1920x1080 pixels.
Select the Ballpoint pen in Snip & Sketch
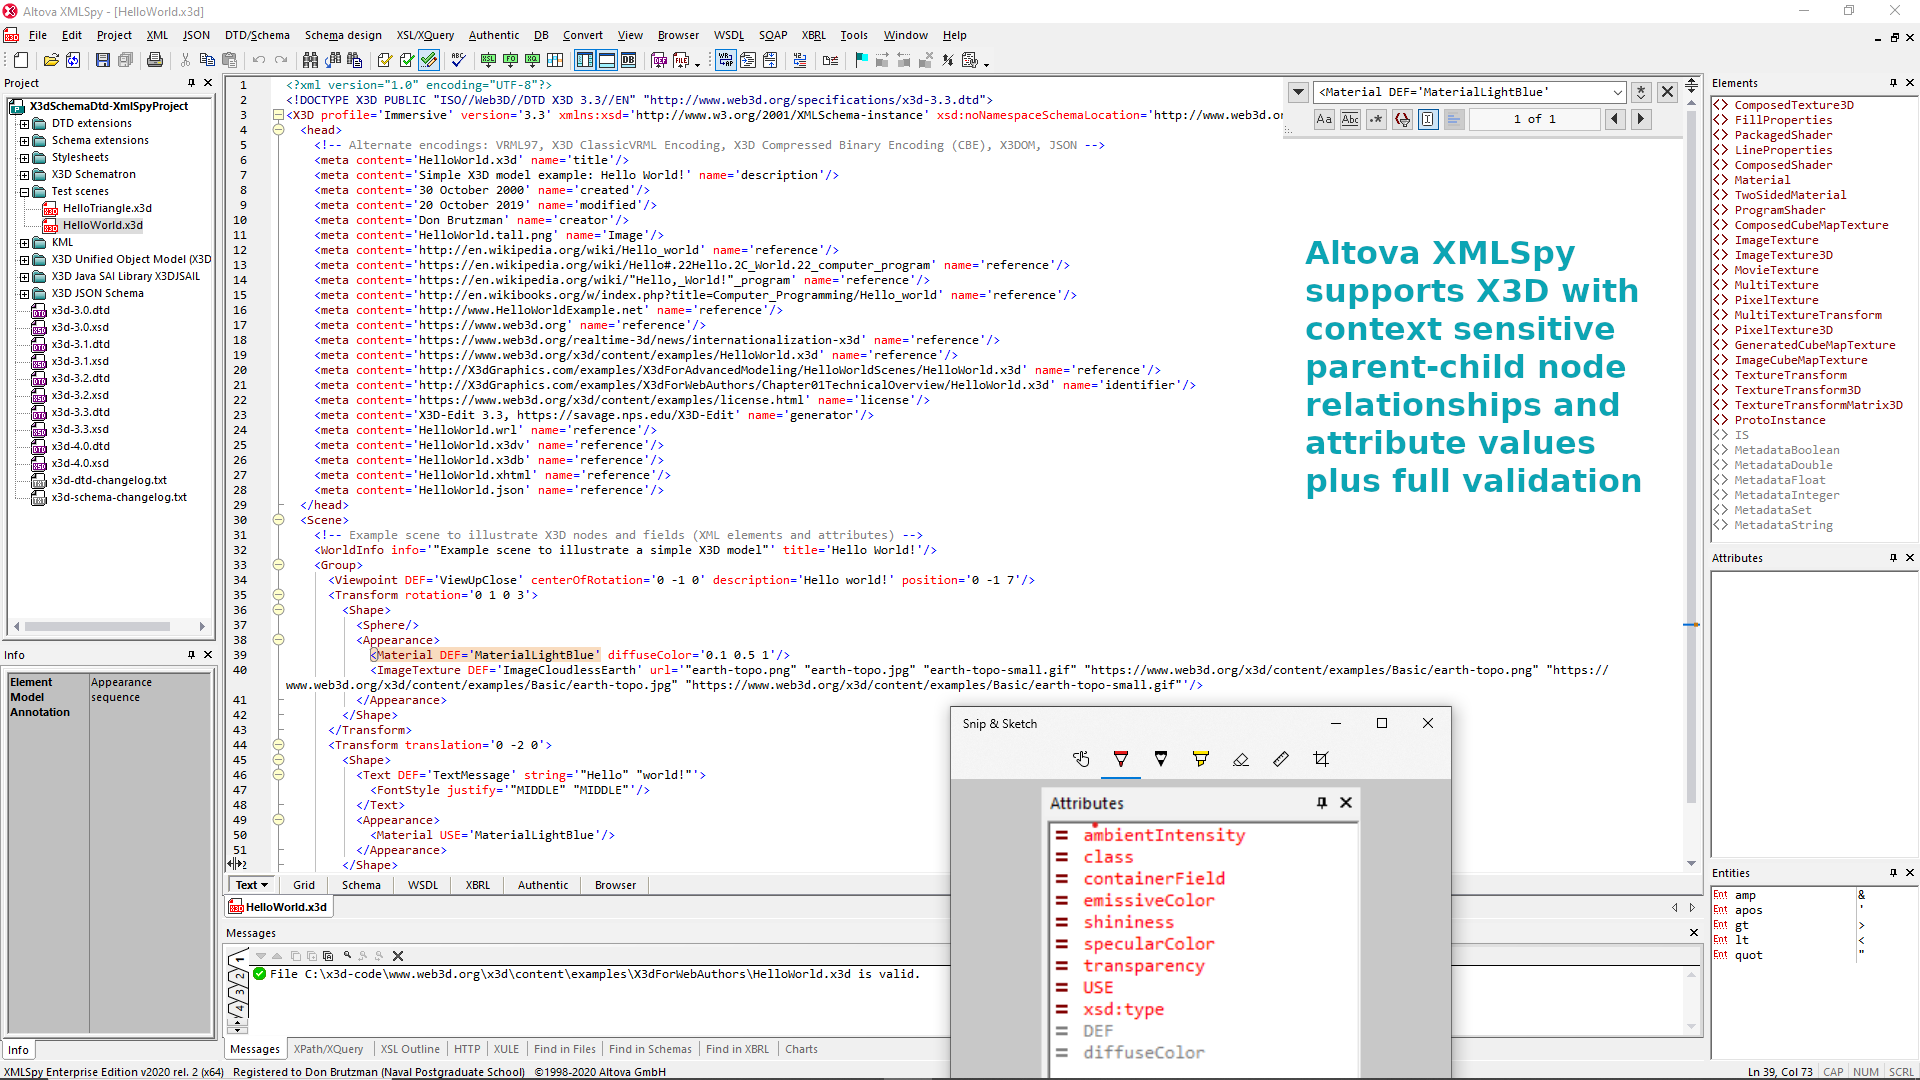[1120, 759]
